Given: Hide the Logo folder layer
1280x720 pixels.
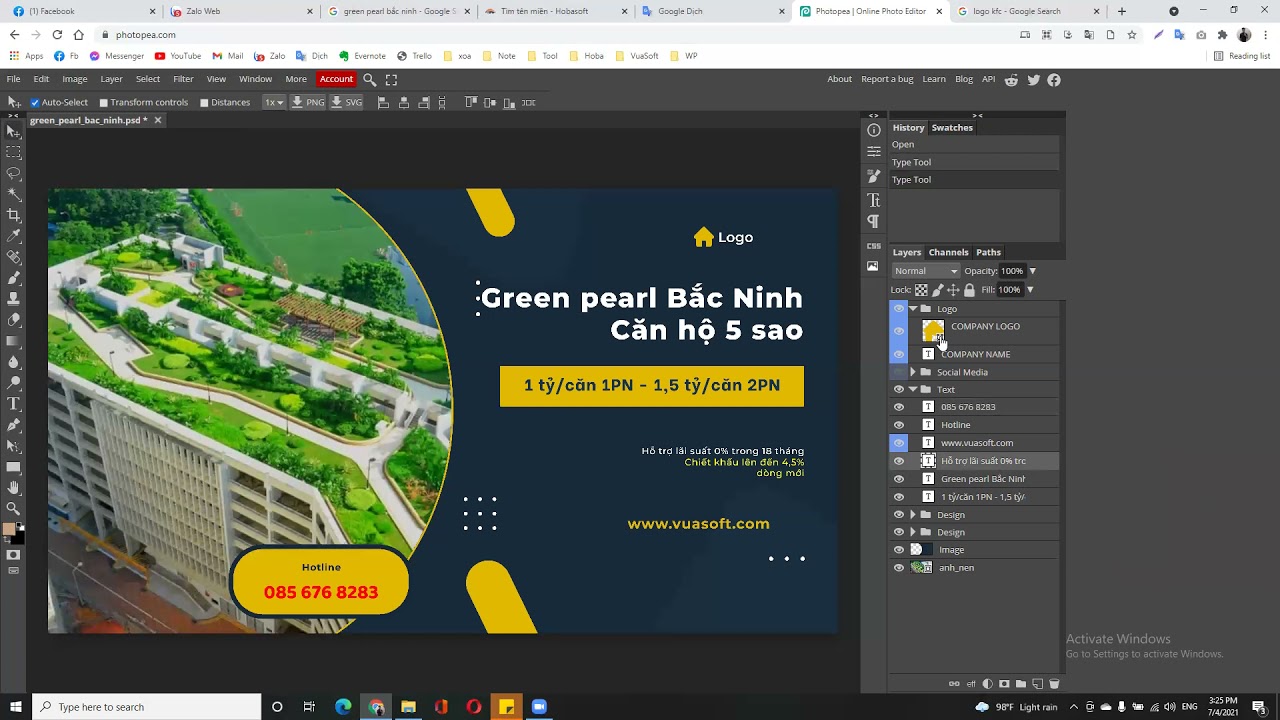Looking at the screenshot, I should (899, 309).
